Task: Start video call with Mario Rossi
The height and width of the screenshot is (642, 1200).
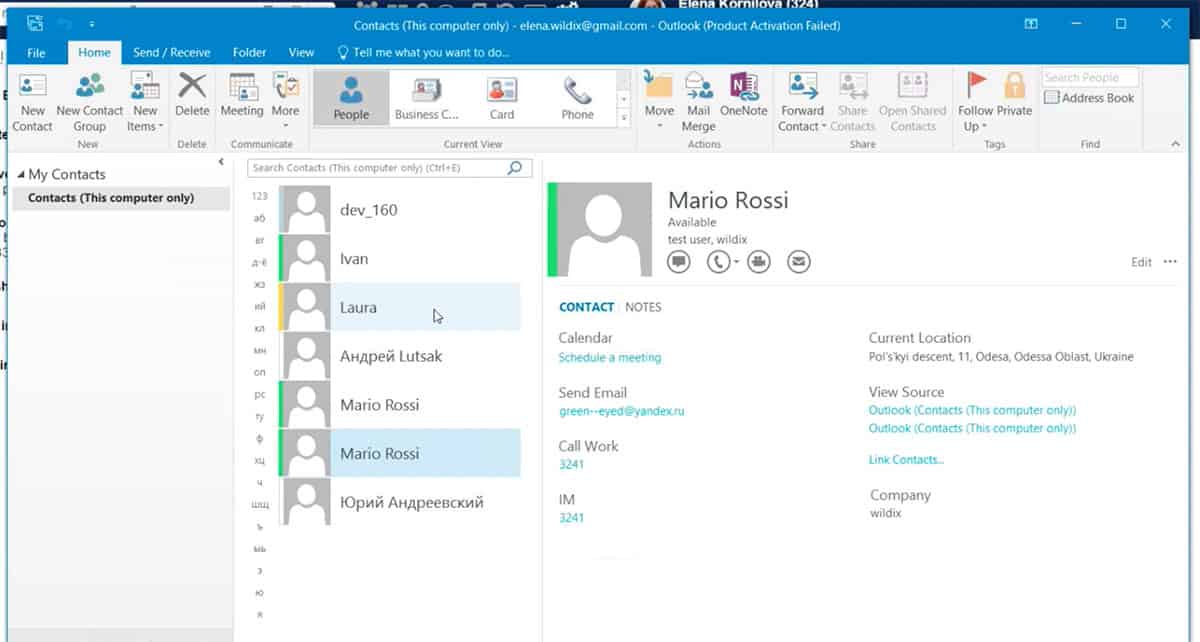Action: pyautogui.click(x=759, y=262)
